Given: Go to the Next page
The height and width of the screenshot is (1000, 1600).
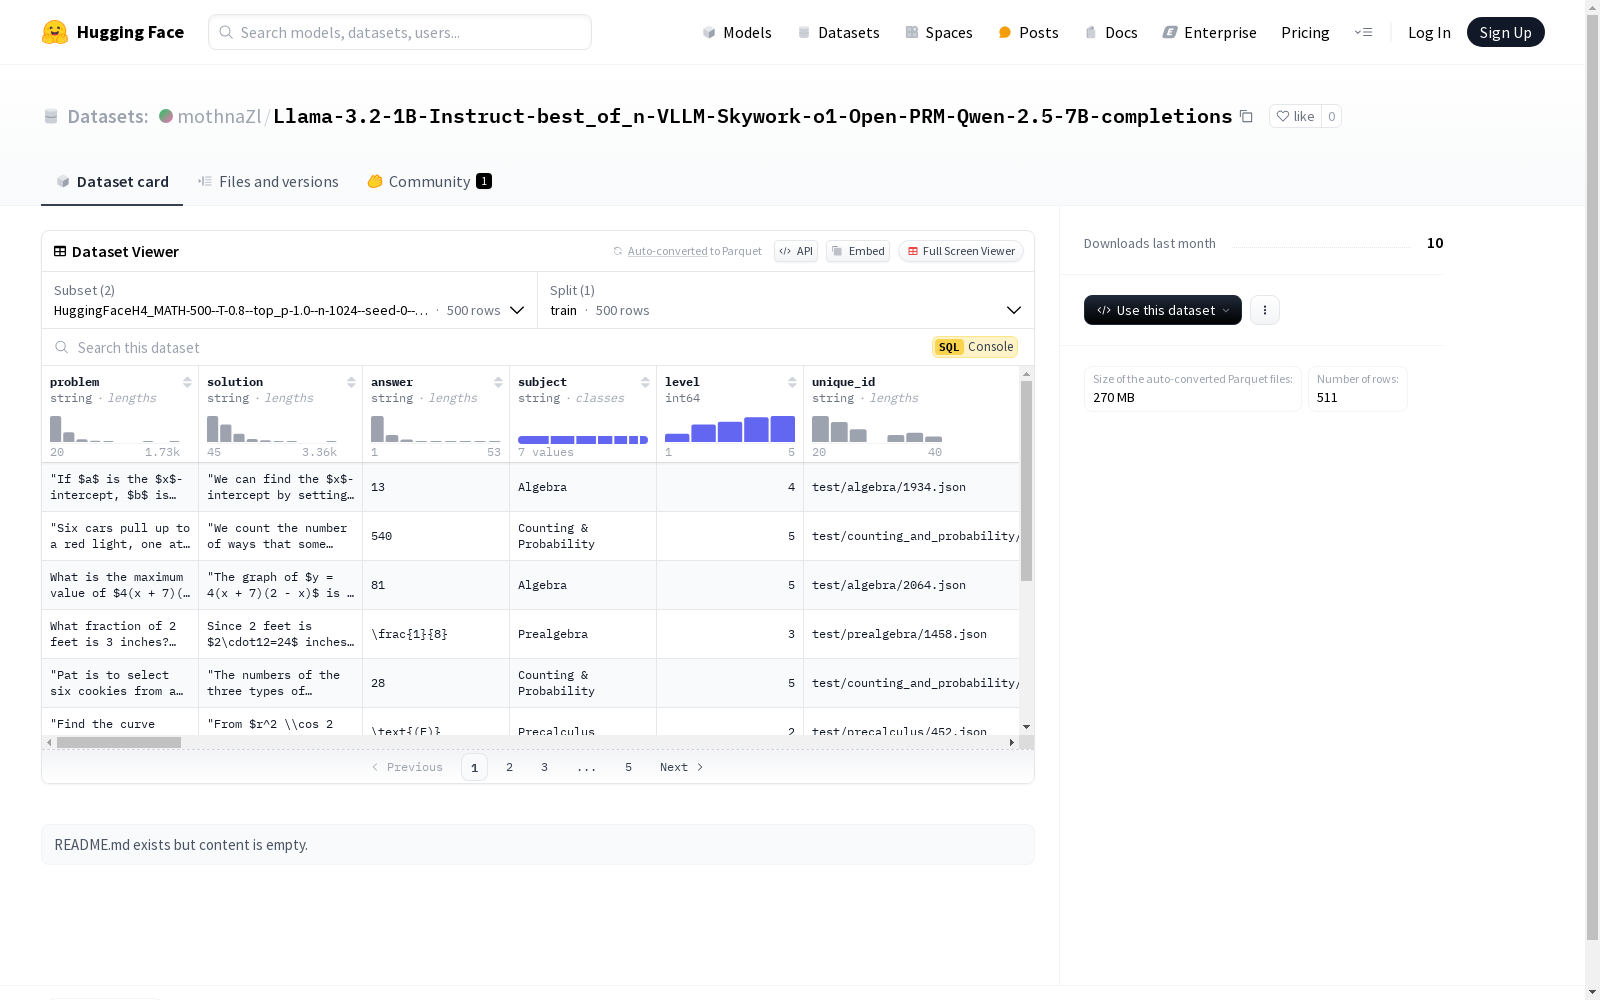Looking at the screenshot, I should coord(681,767).
